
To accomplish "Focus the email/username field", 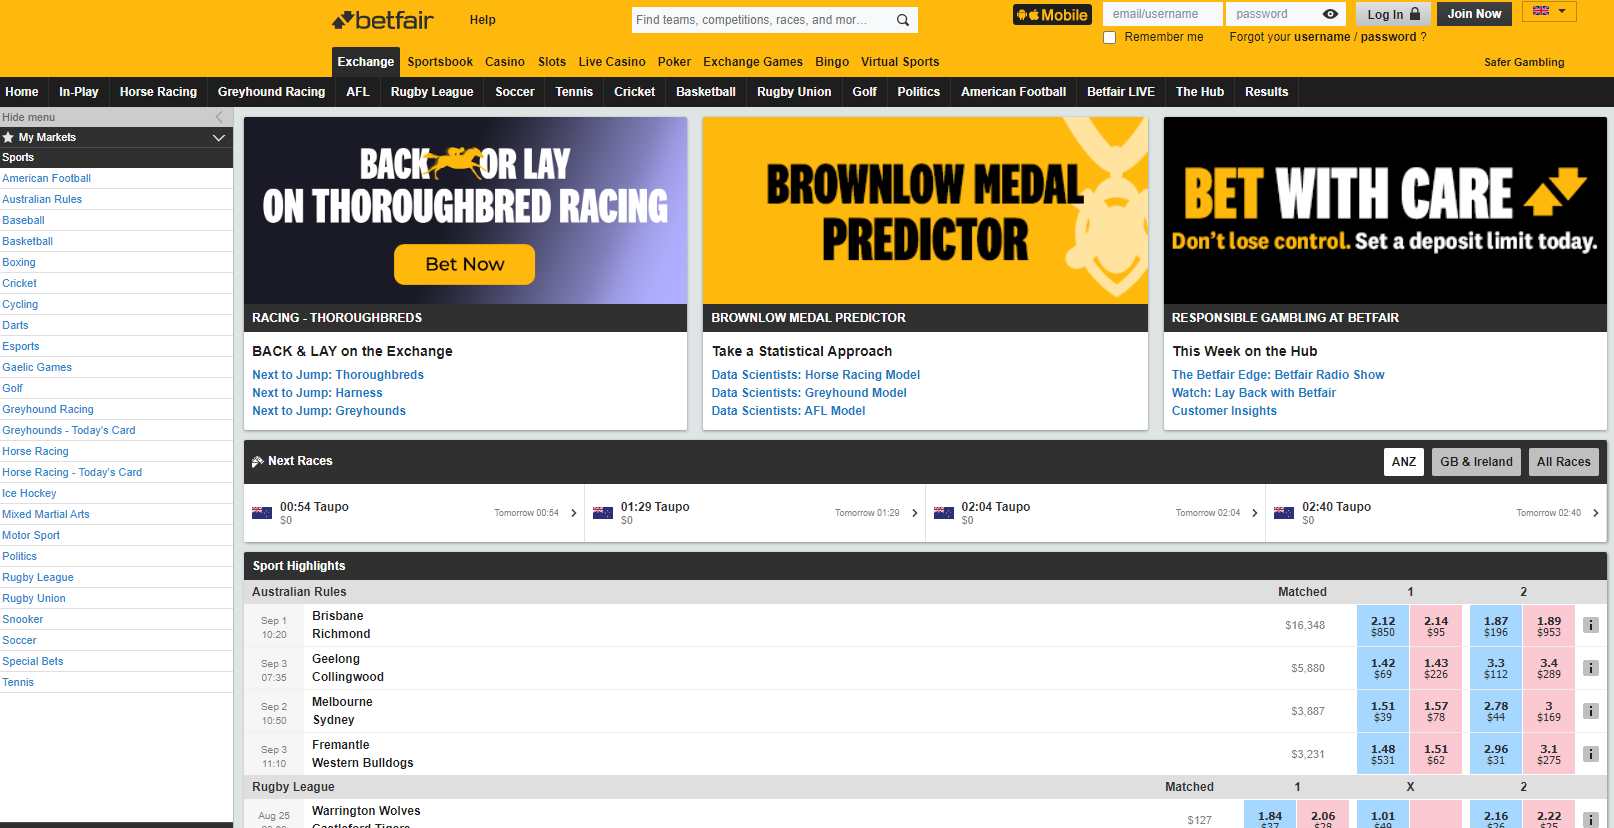I will (1162, 14).
